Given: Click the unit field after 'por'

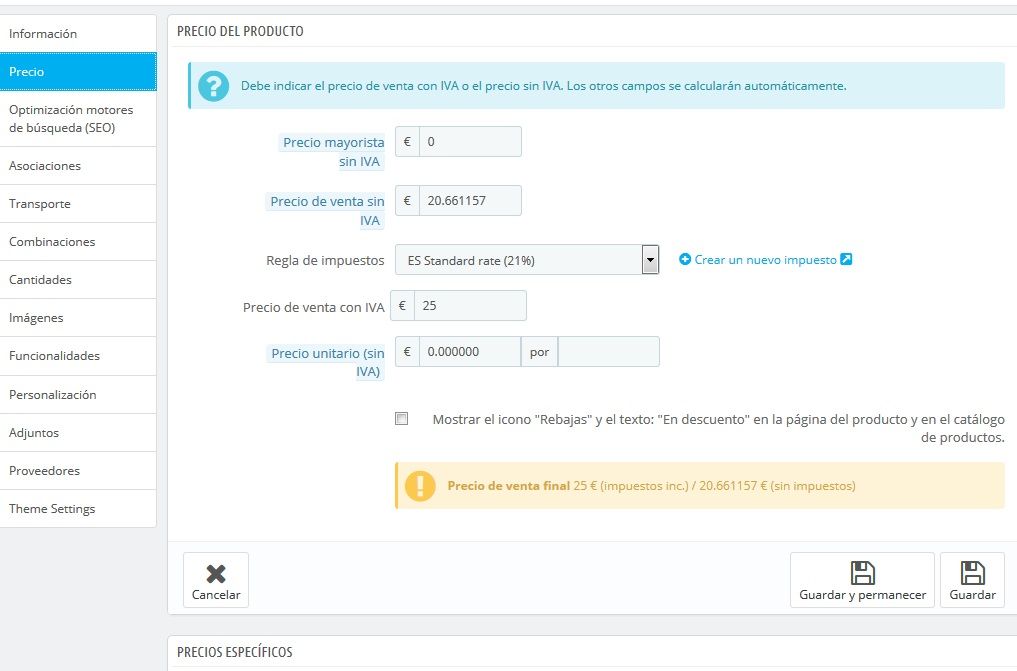Looking at the screenshot, I should 608,351.
